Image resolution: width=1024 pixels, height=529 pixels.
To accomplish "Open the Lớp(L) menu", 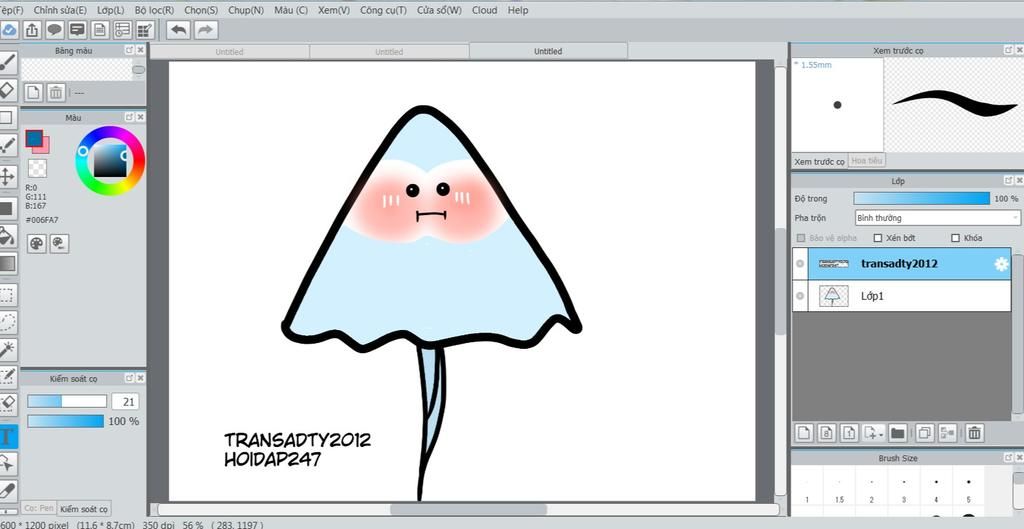I will click(110, 10).
